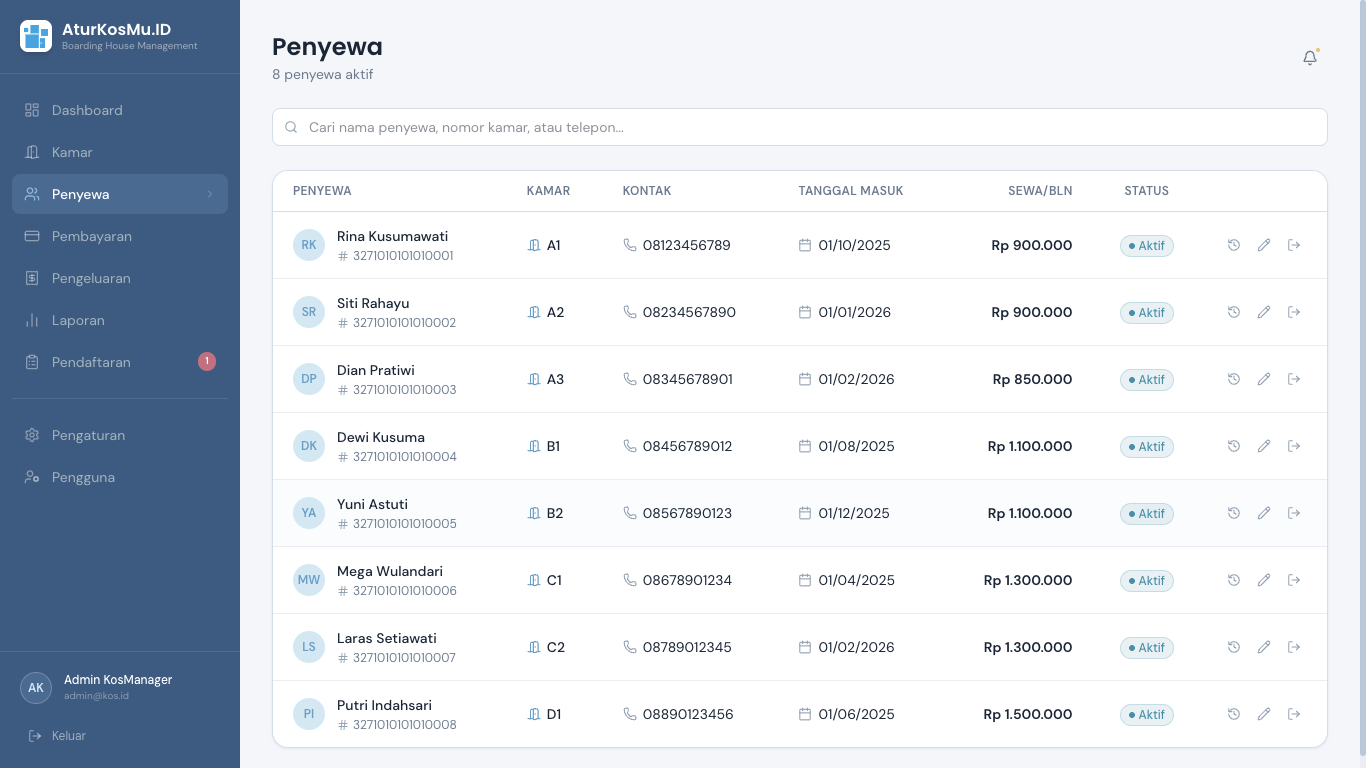Viewport: 1366px width, 768px height.
Task: Click Aktif status badge for room B1
Action: coord(1146,447)
